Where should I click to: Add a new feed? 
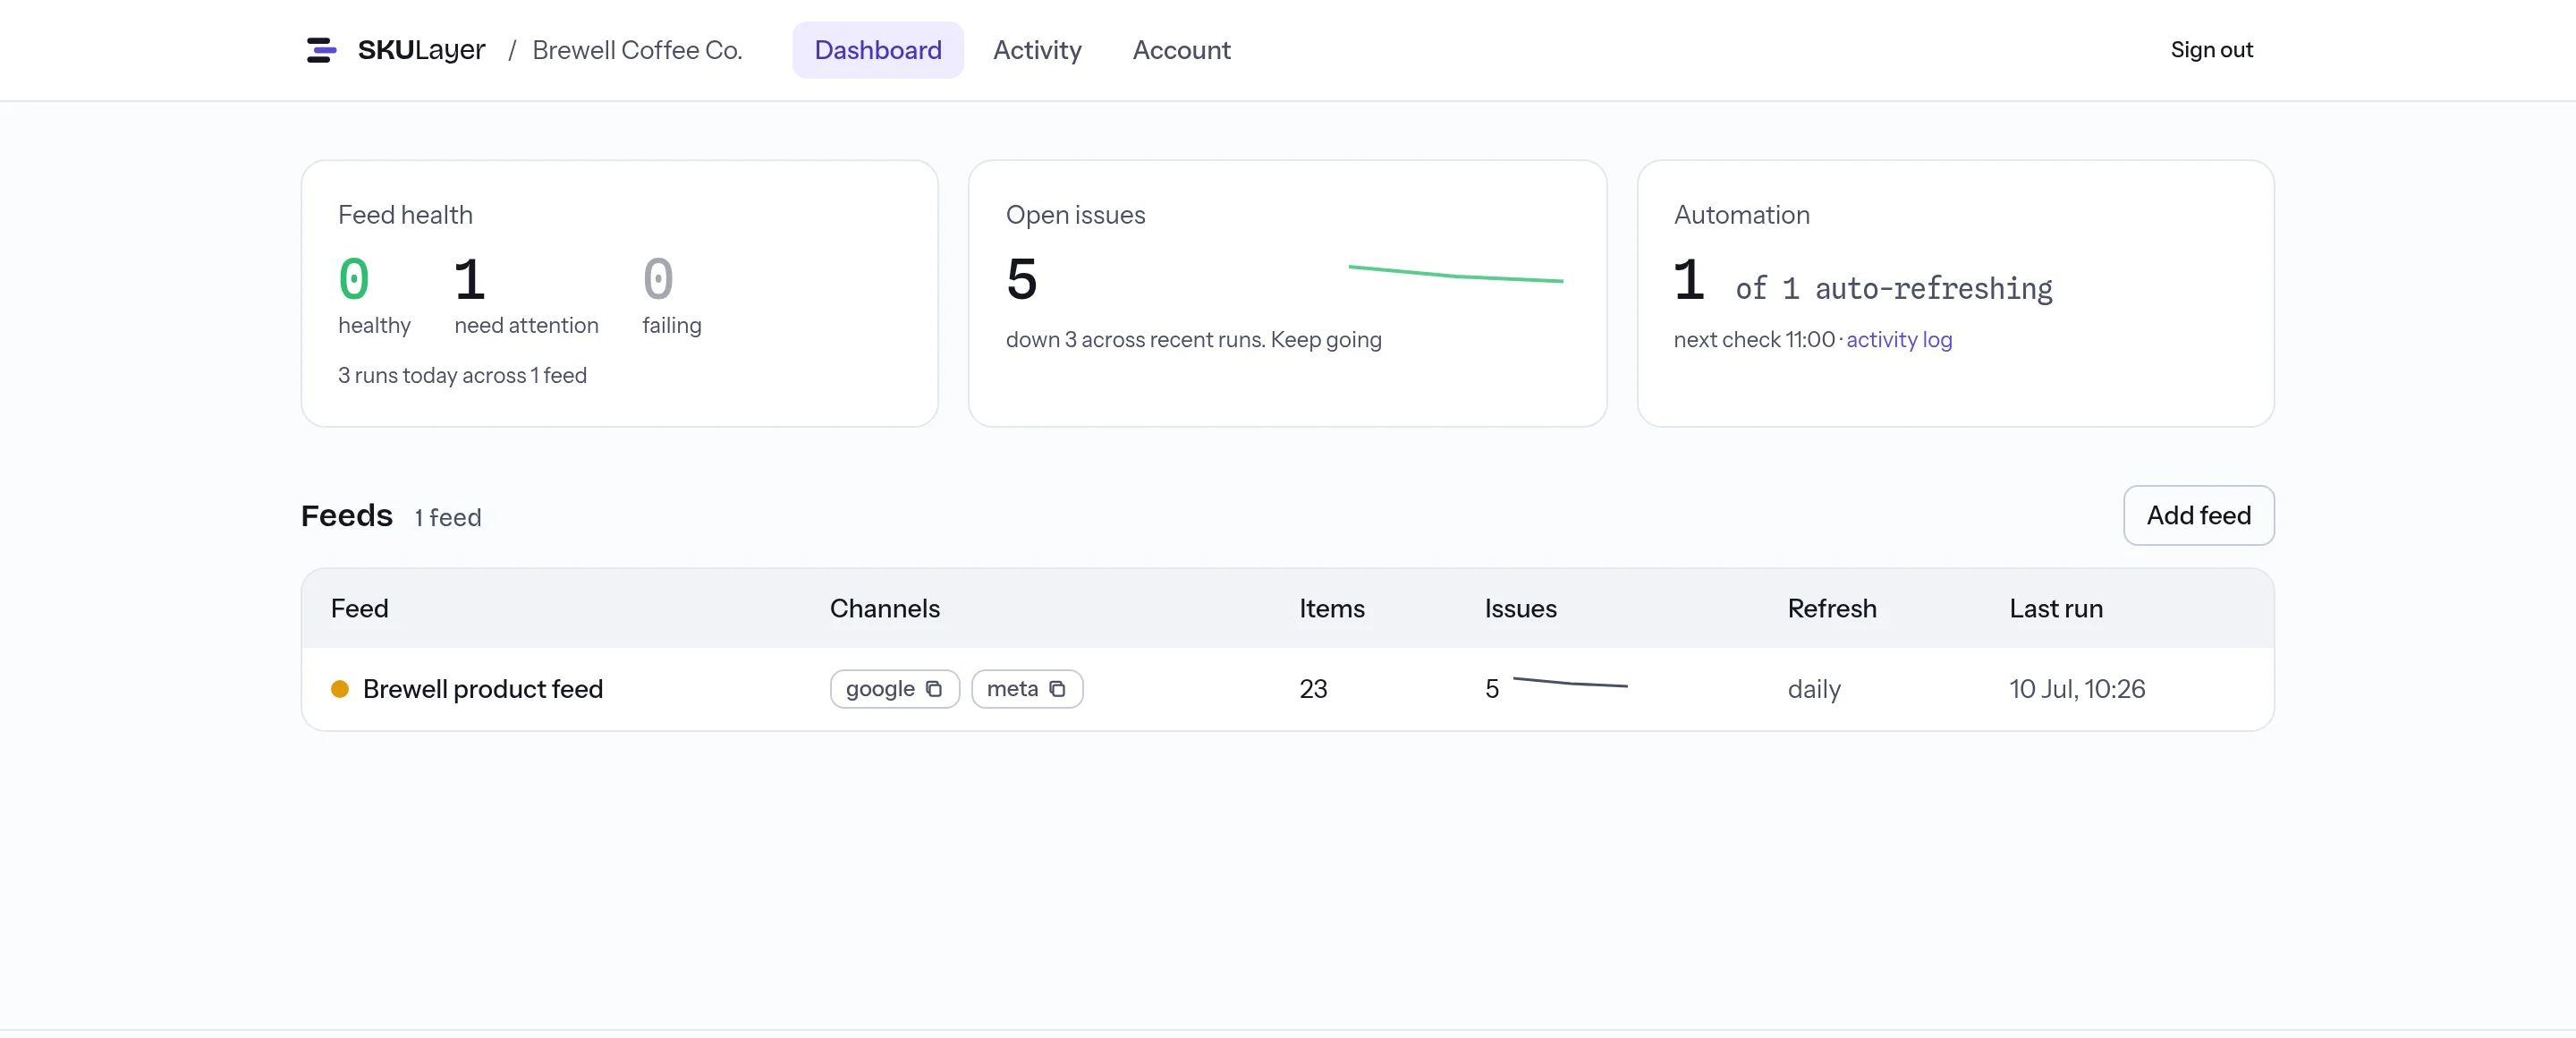2198,515
